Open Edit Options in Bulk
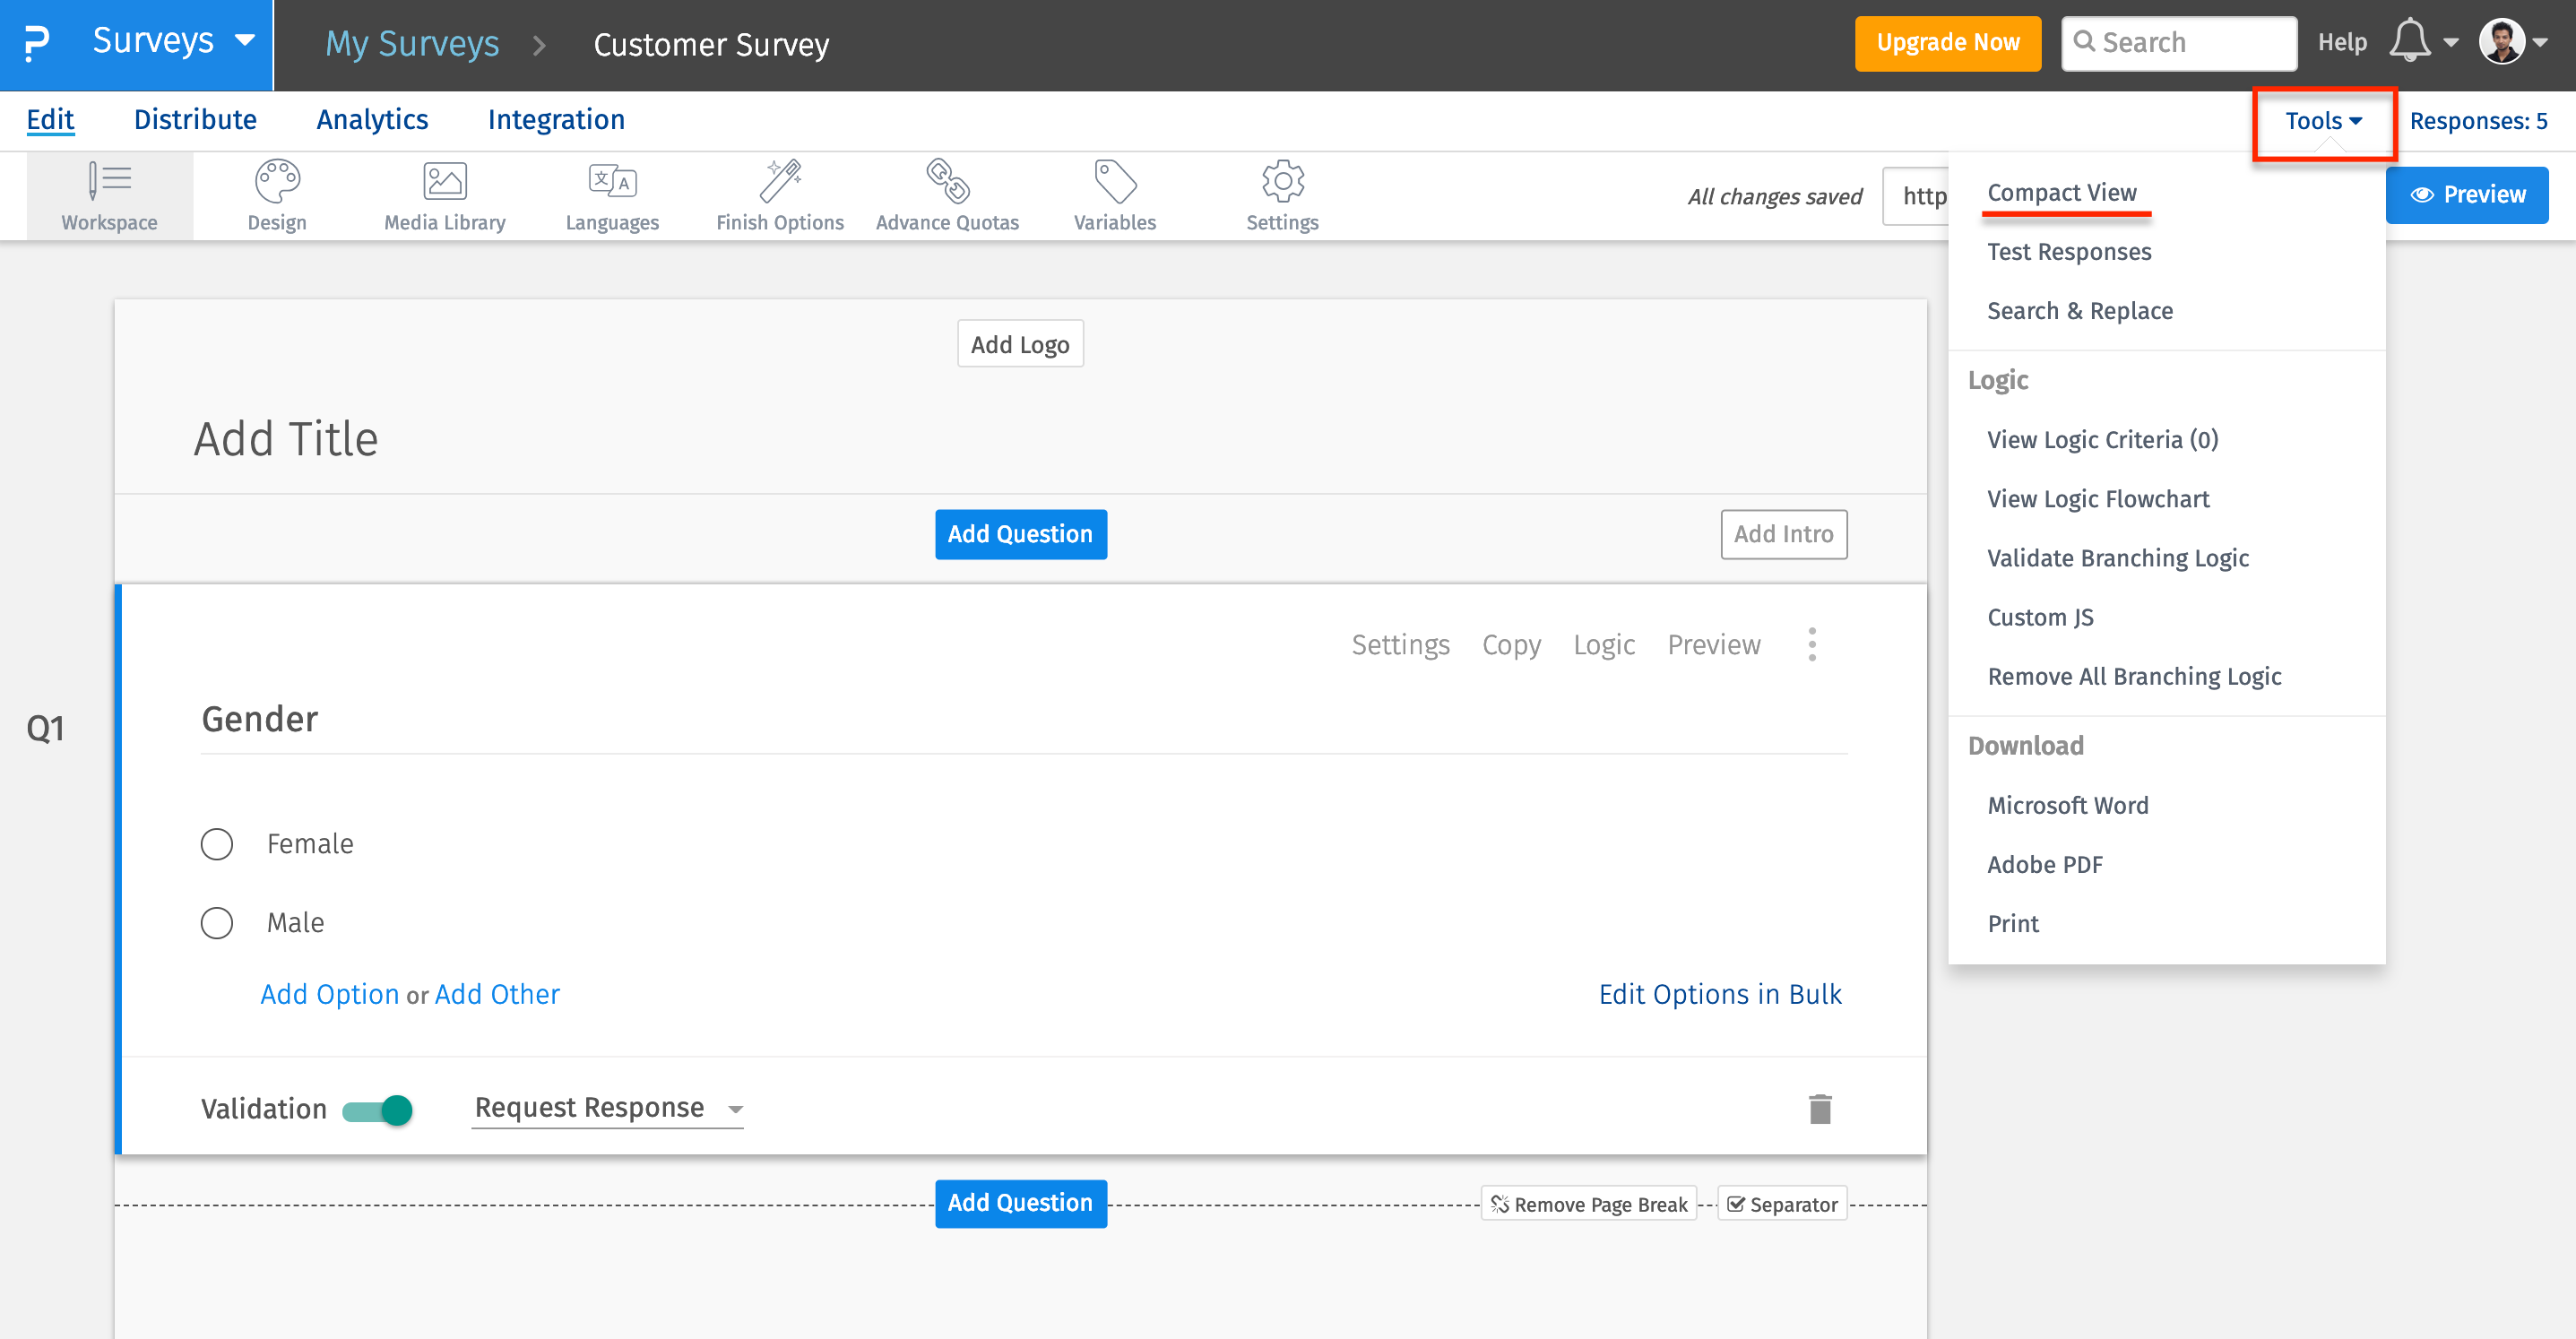Screen dimensions: 2576x1339 pos(1720,994)
